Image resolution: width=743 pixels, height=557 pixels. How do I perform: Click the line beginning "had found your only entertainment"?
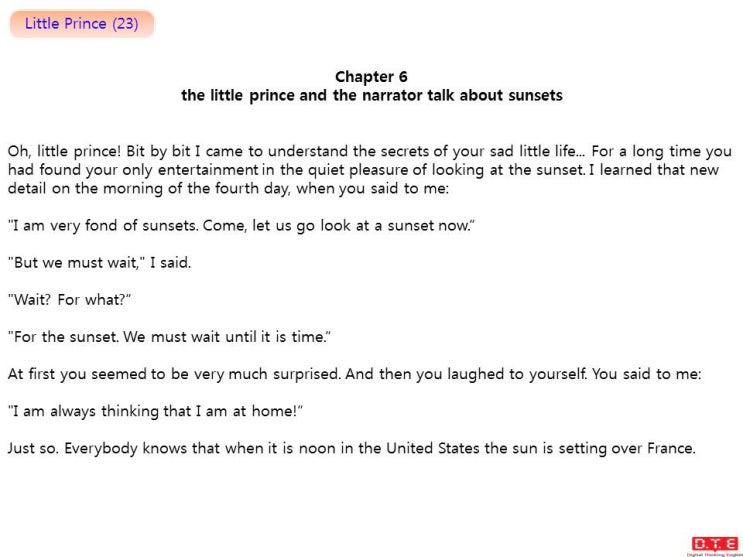[363, 170]
